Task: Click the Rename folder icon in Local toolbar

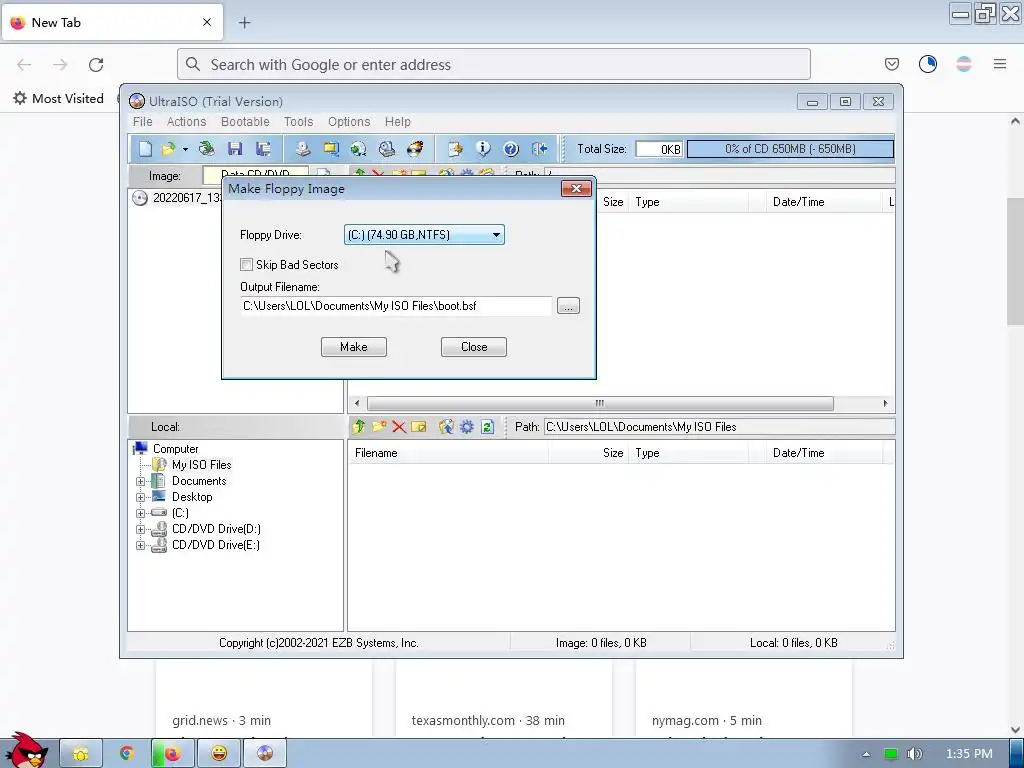Action: pyautogui.click(x=419, y=426)
